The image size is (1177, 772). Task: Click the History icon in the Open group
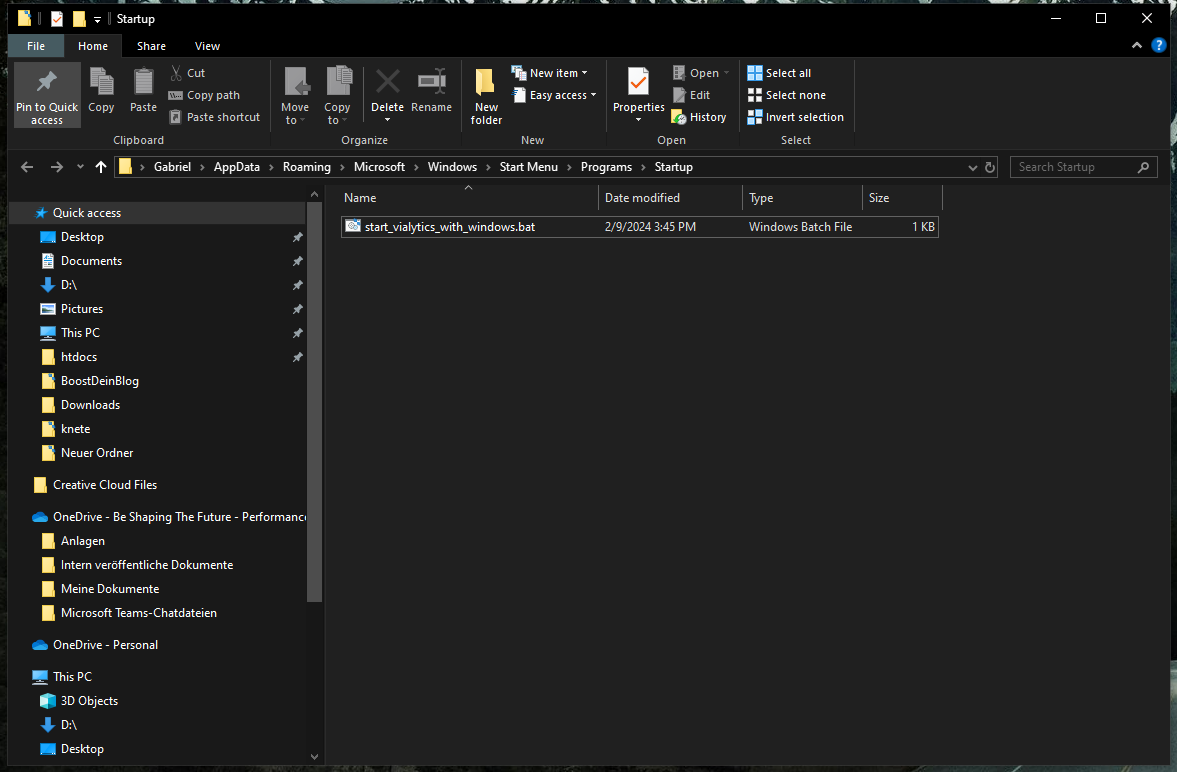[x=698, y=116]
